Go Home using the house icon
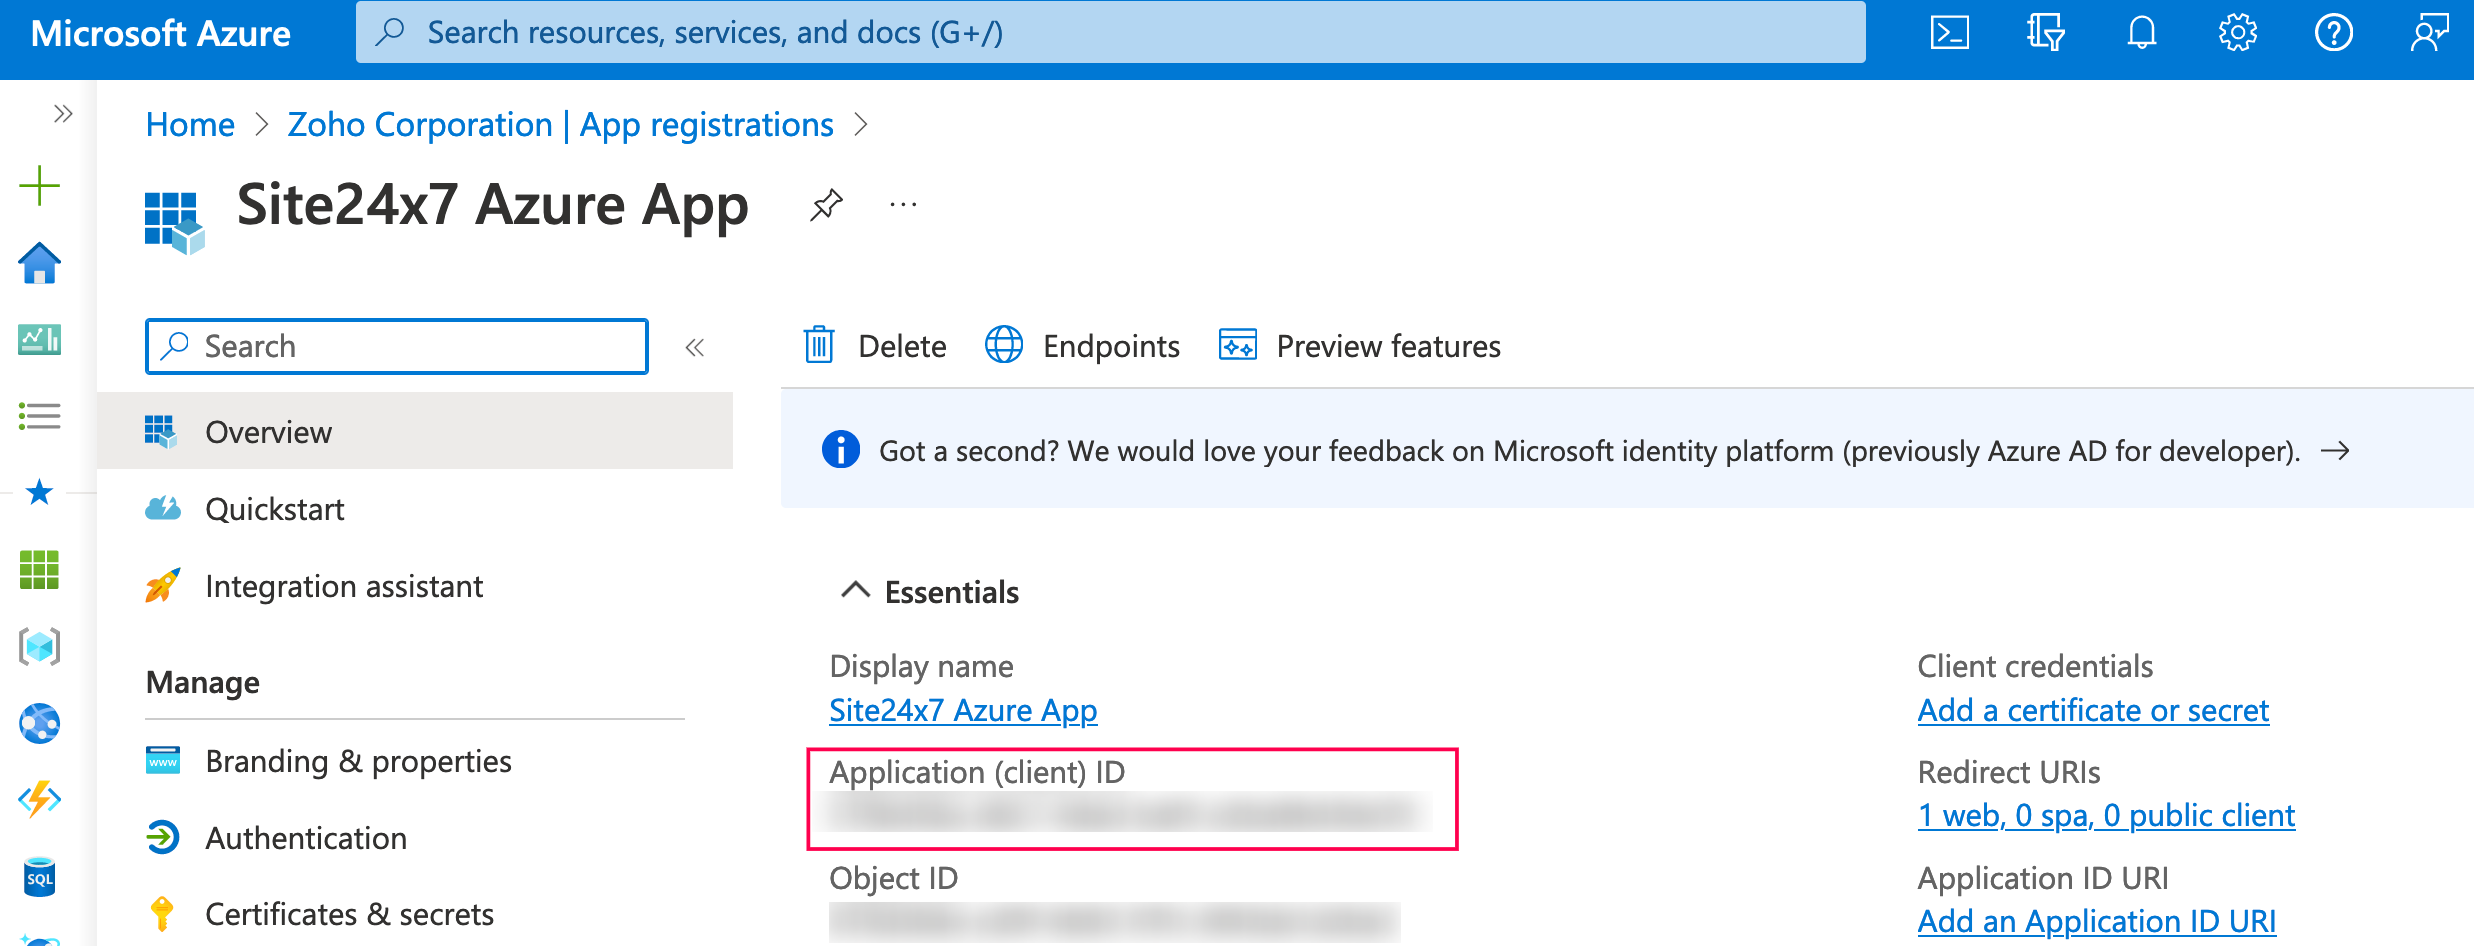2474x946 pixels. point(39,263)
